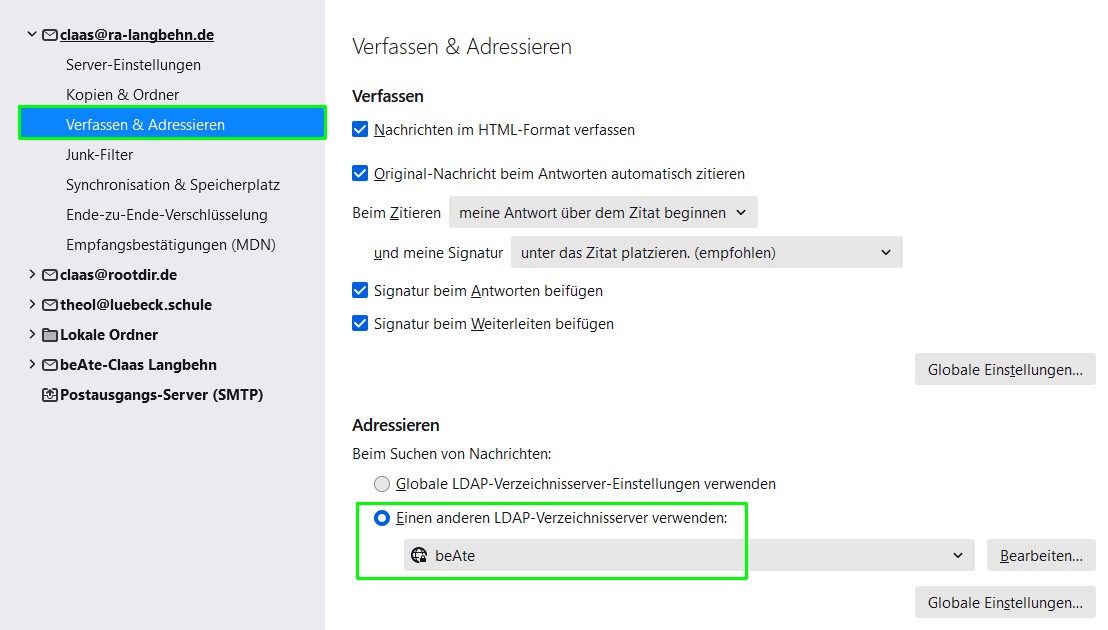Image resolution: width=1108 pixels, height=630 pixels.
Task: Click the Bearbeiten... button
Action: point(1041,555)
